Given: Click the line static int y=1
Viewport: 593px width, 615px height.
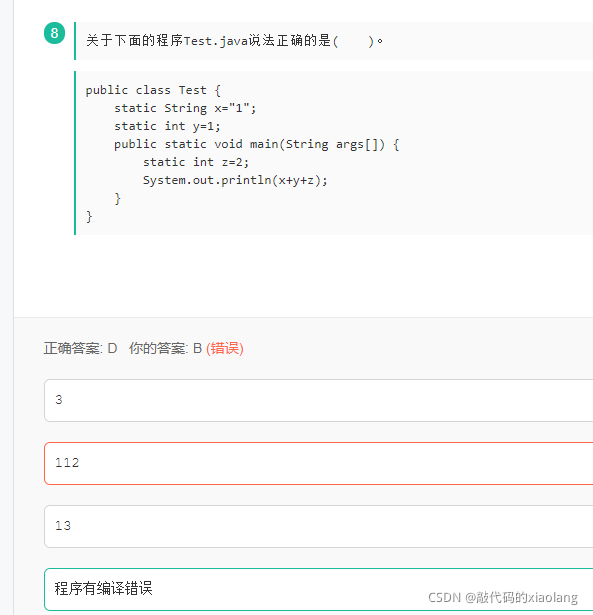Looking at the screenshot, I should [x=167, y=126].
